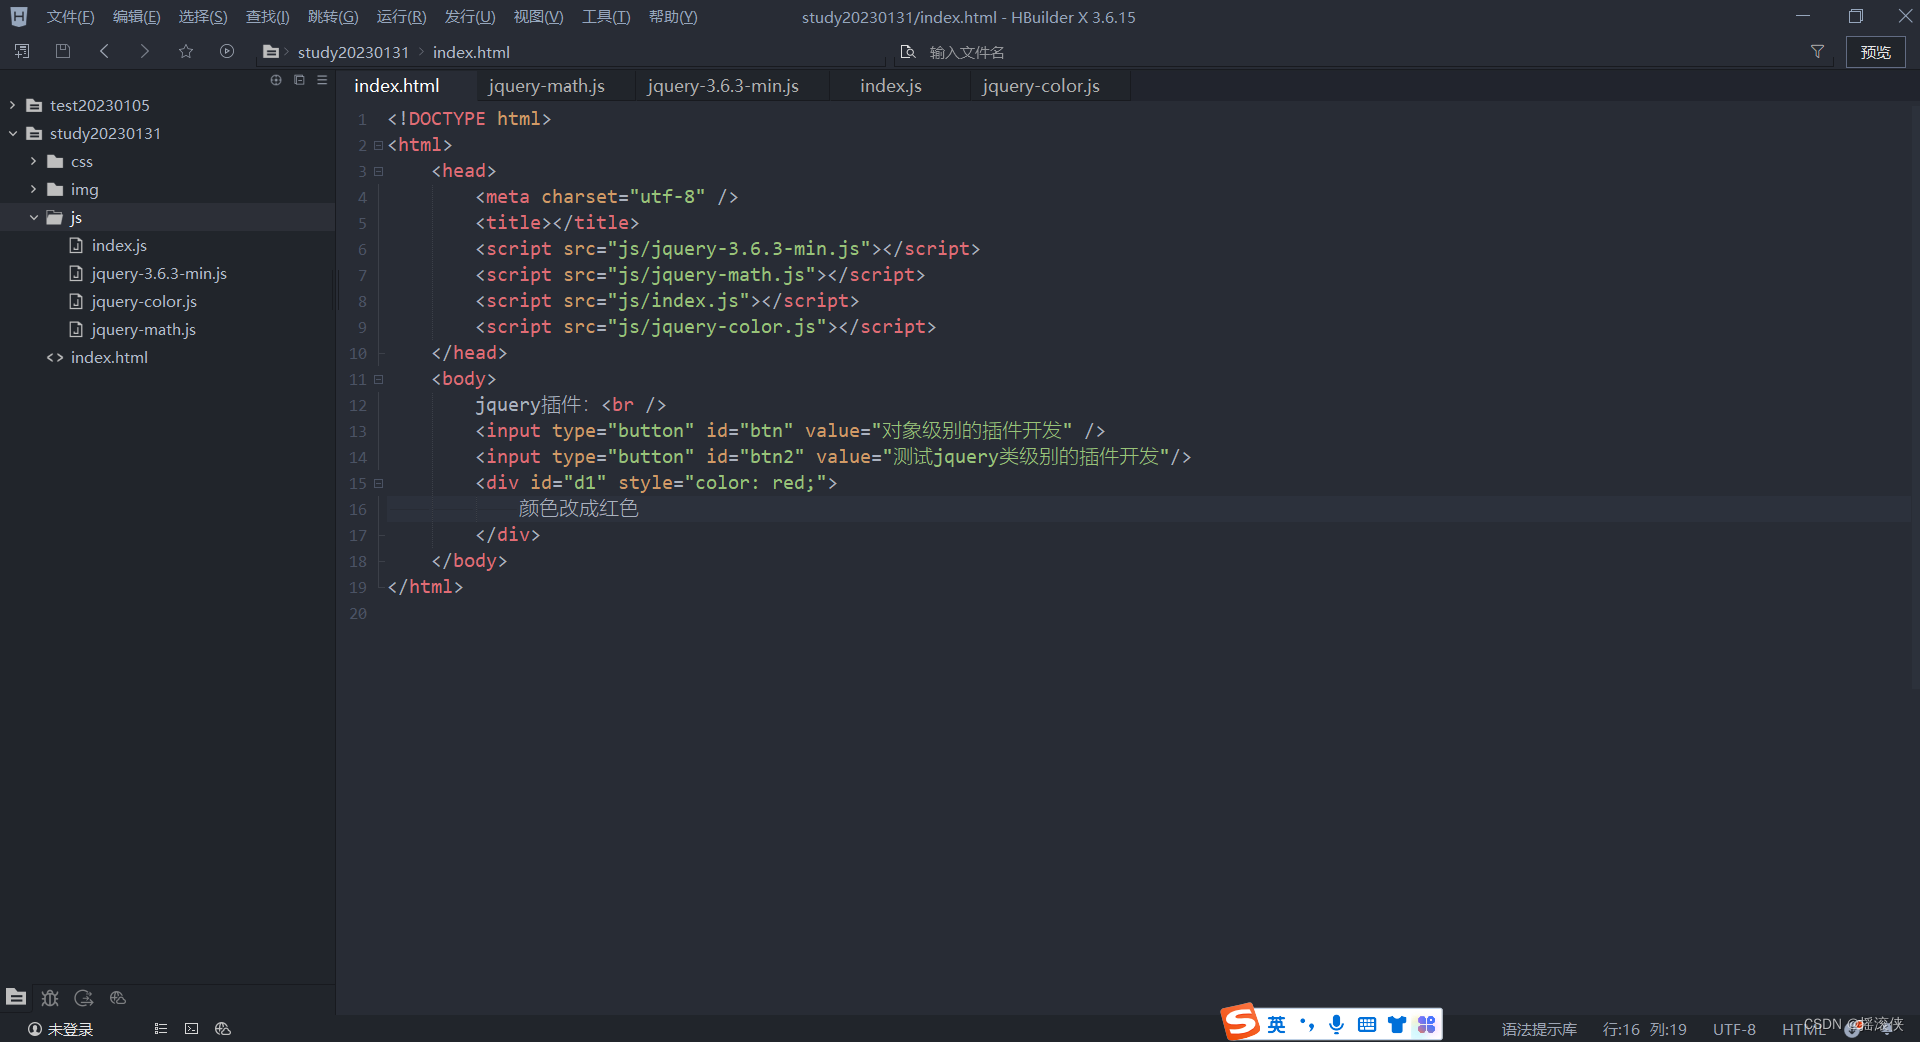
Task: Open the terminal icon in the status bar
Action: click(192, 1028)
